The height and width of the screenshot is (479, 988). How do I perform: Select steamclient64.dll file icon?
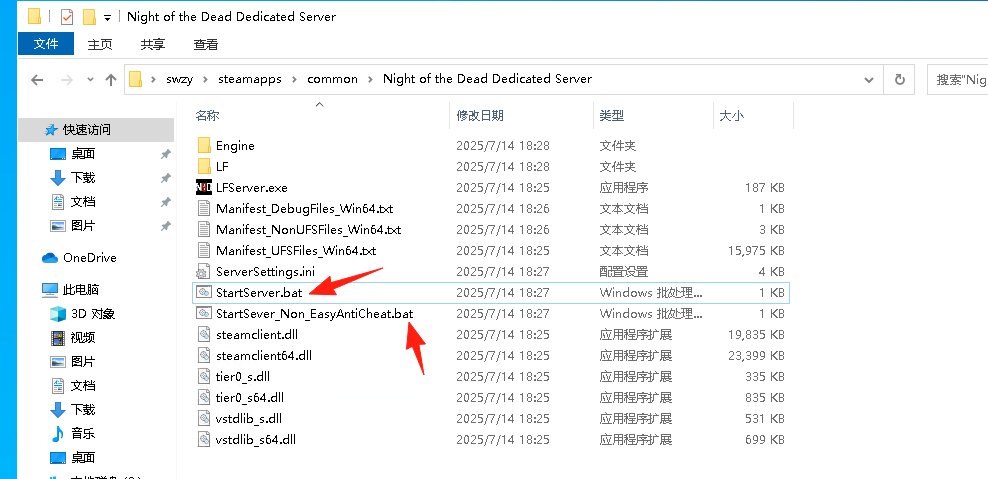click(204, 355)
